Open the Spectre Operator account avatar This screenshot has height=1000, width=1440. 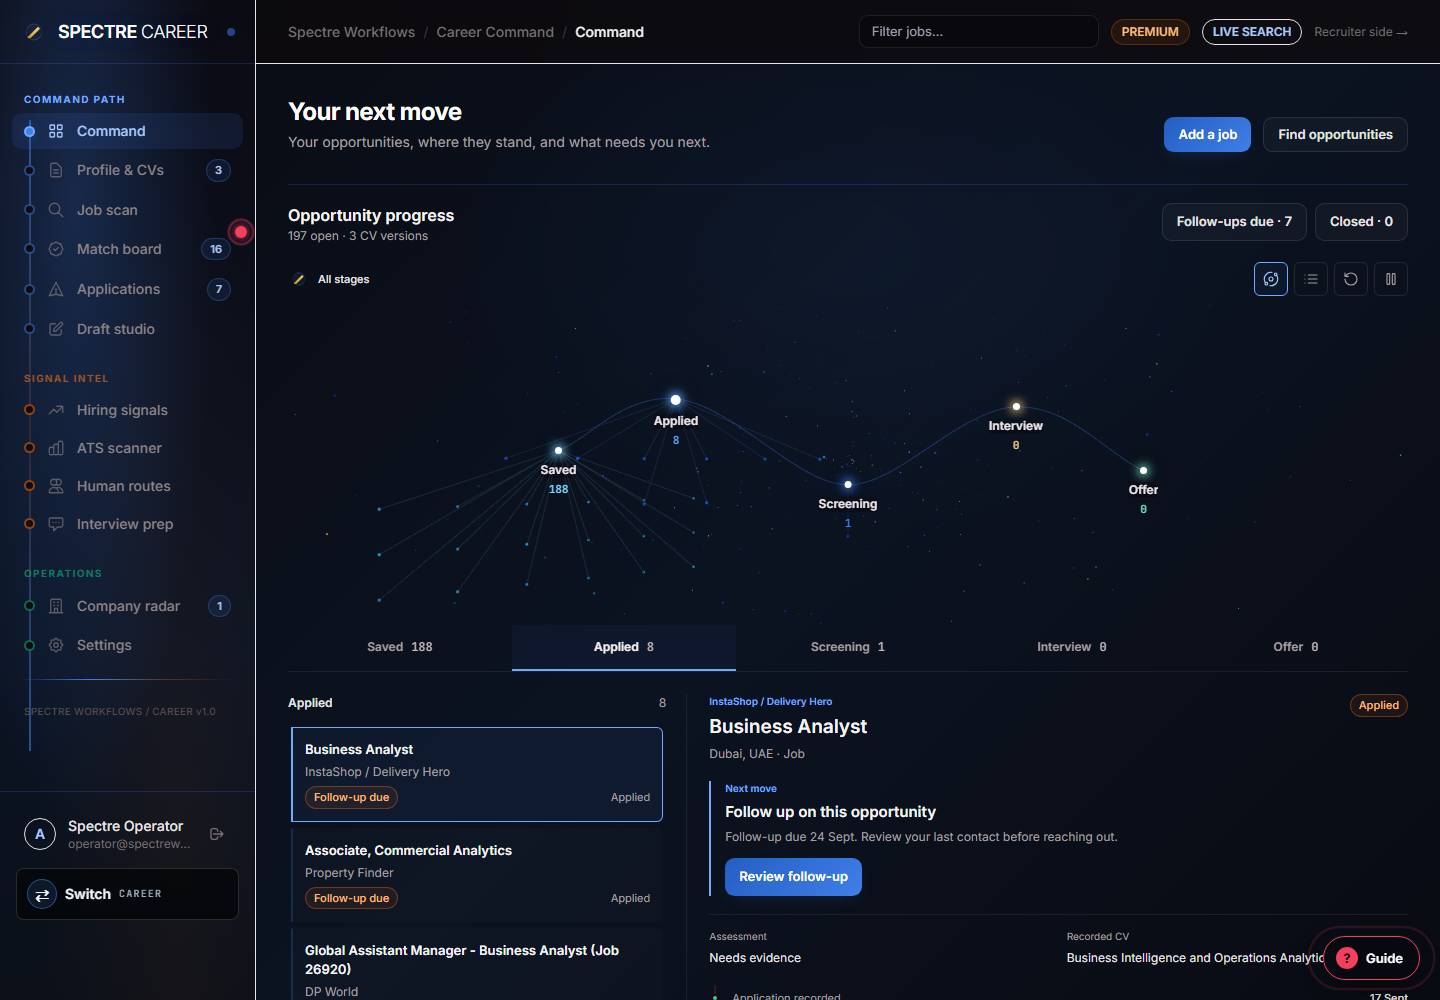coord(40,834)
